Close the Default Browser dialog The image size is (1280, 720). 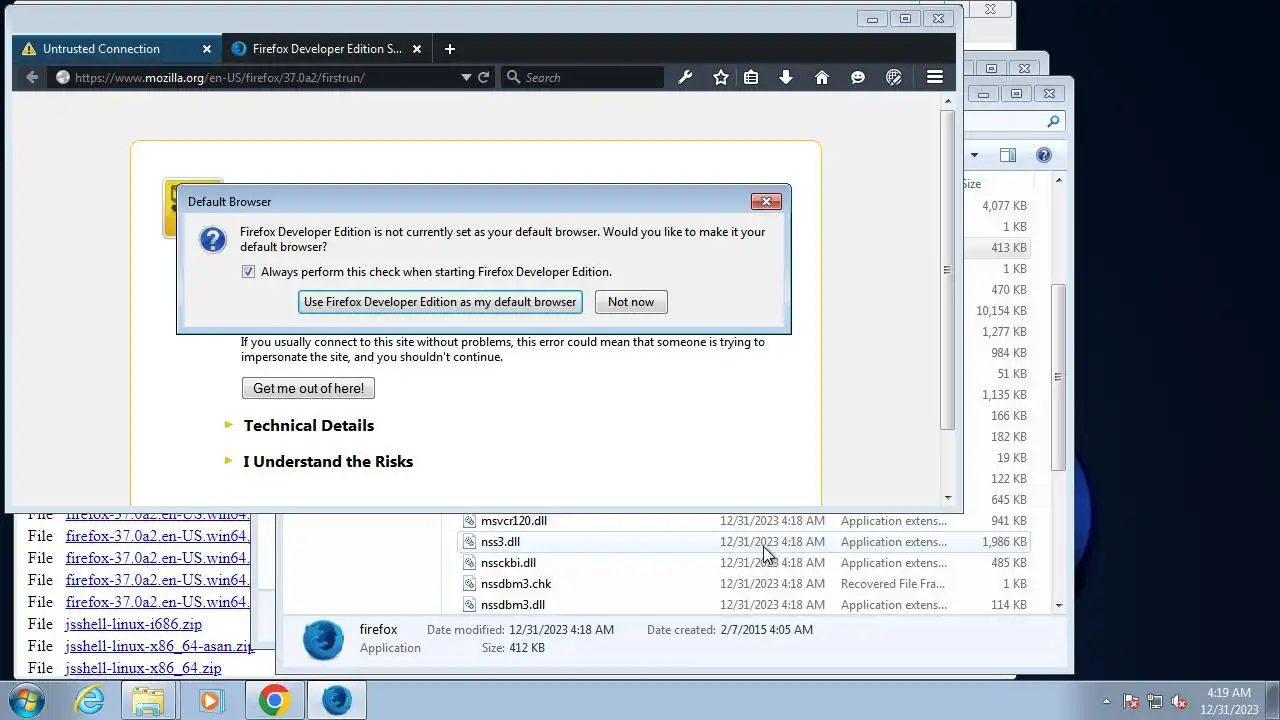click(x=766, y=201)
